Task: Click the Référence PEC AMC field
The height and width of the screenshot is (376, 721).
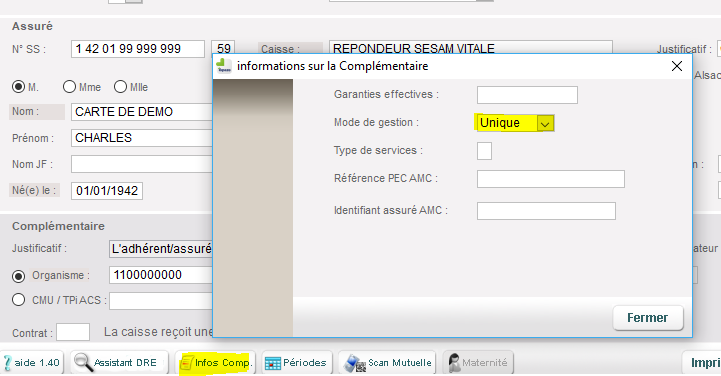Action: [550, 179]
